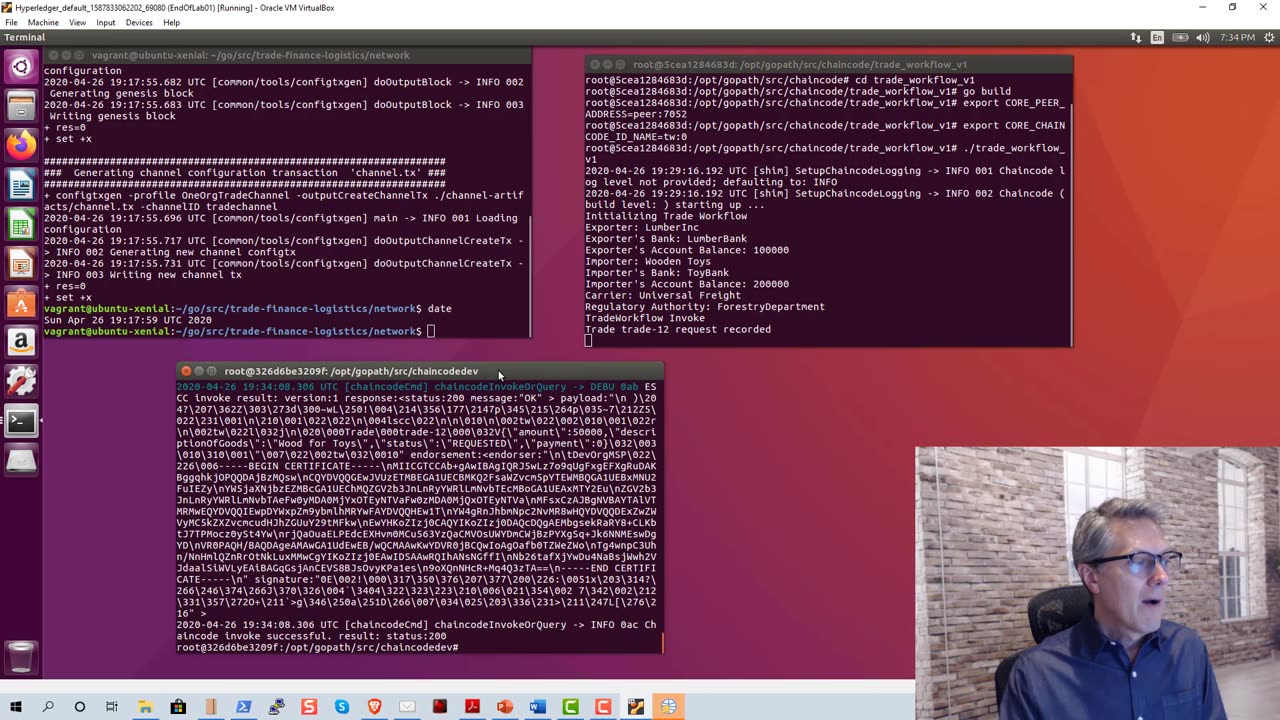Screen dimensions: 1280x720
Task: Open Cortana circle on taskbar
Action: pyautogui.click(x=80, y=707)
